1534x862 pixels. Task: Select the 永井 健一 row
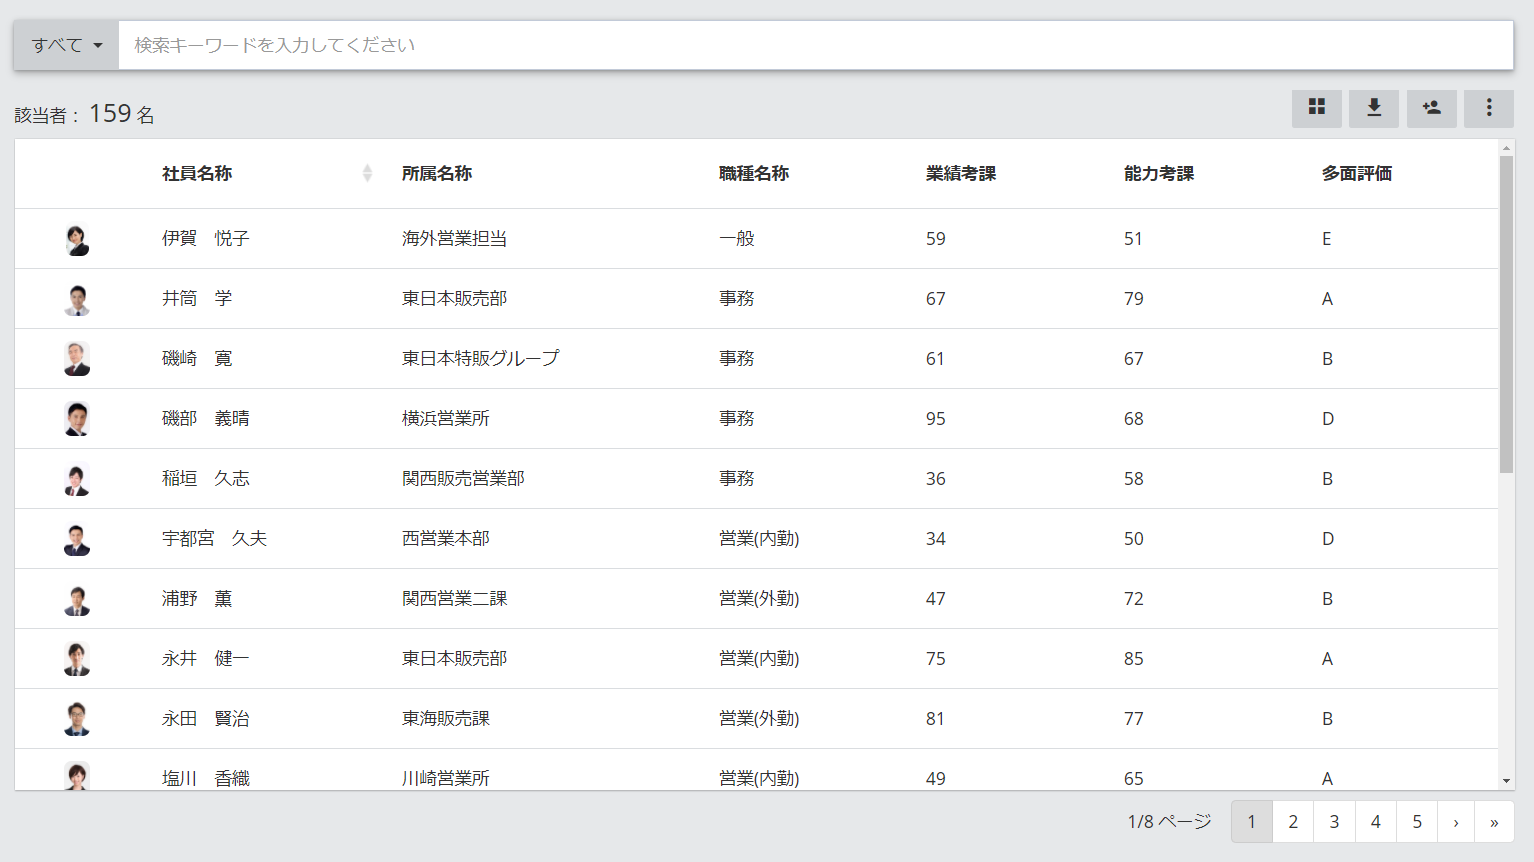[x=205, y=659]
